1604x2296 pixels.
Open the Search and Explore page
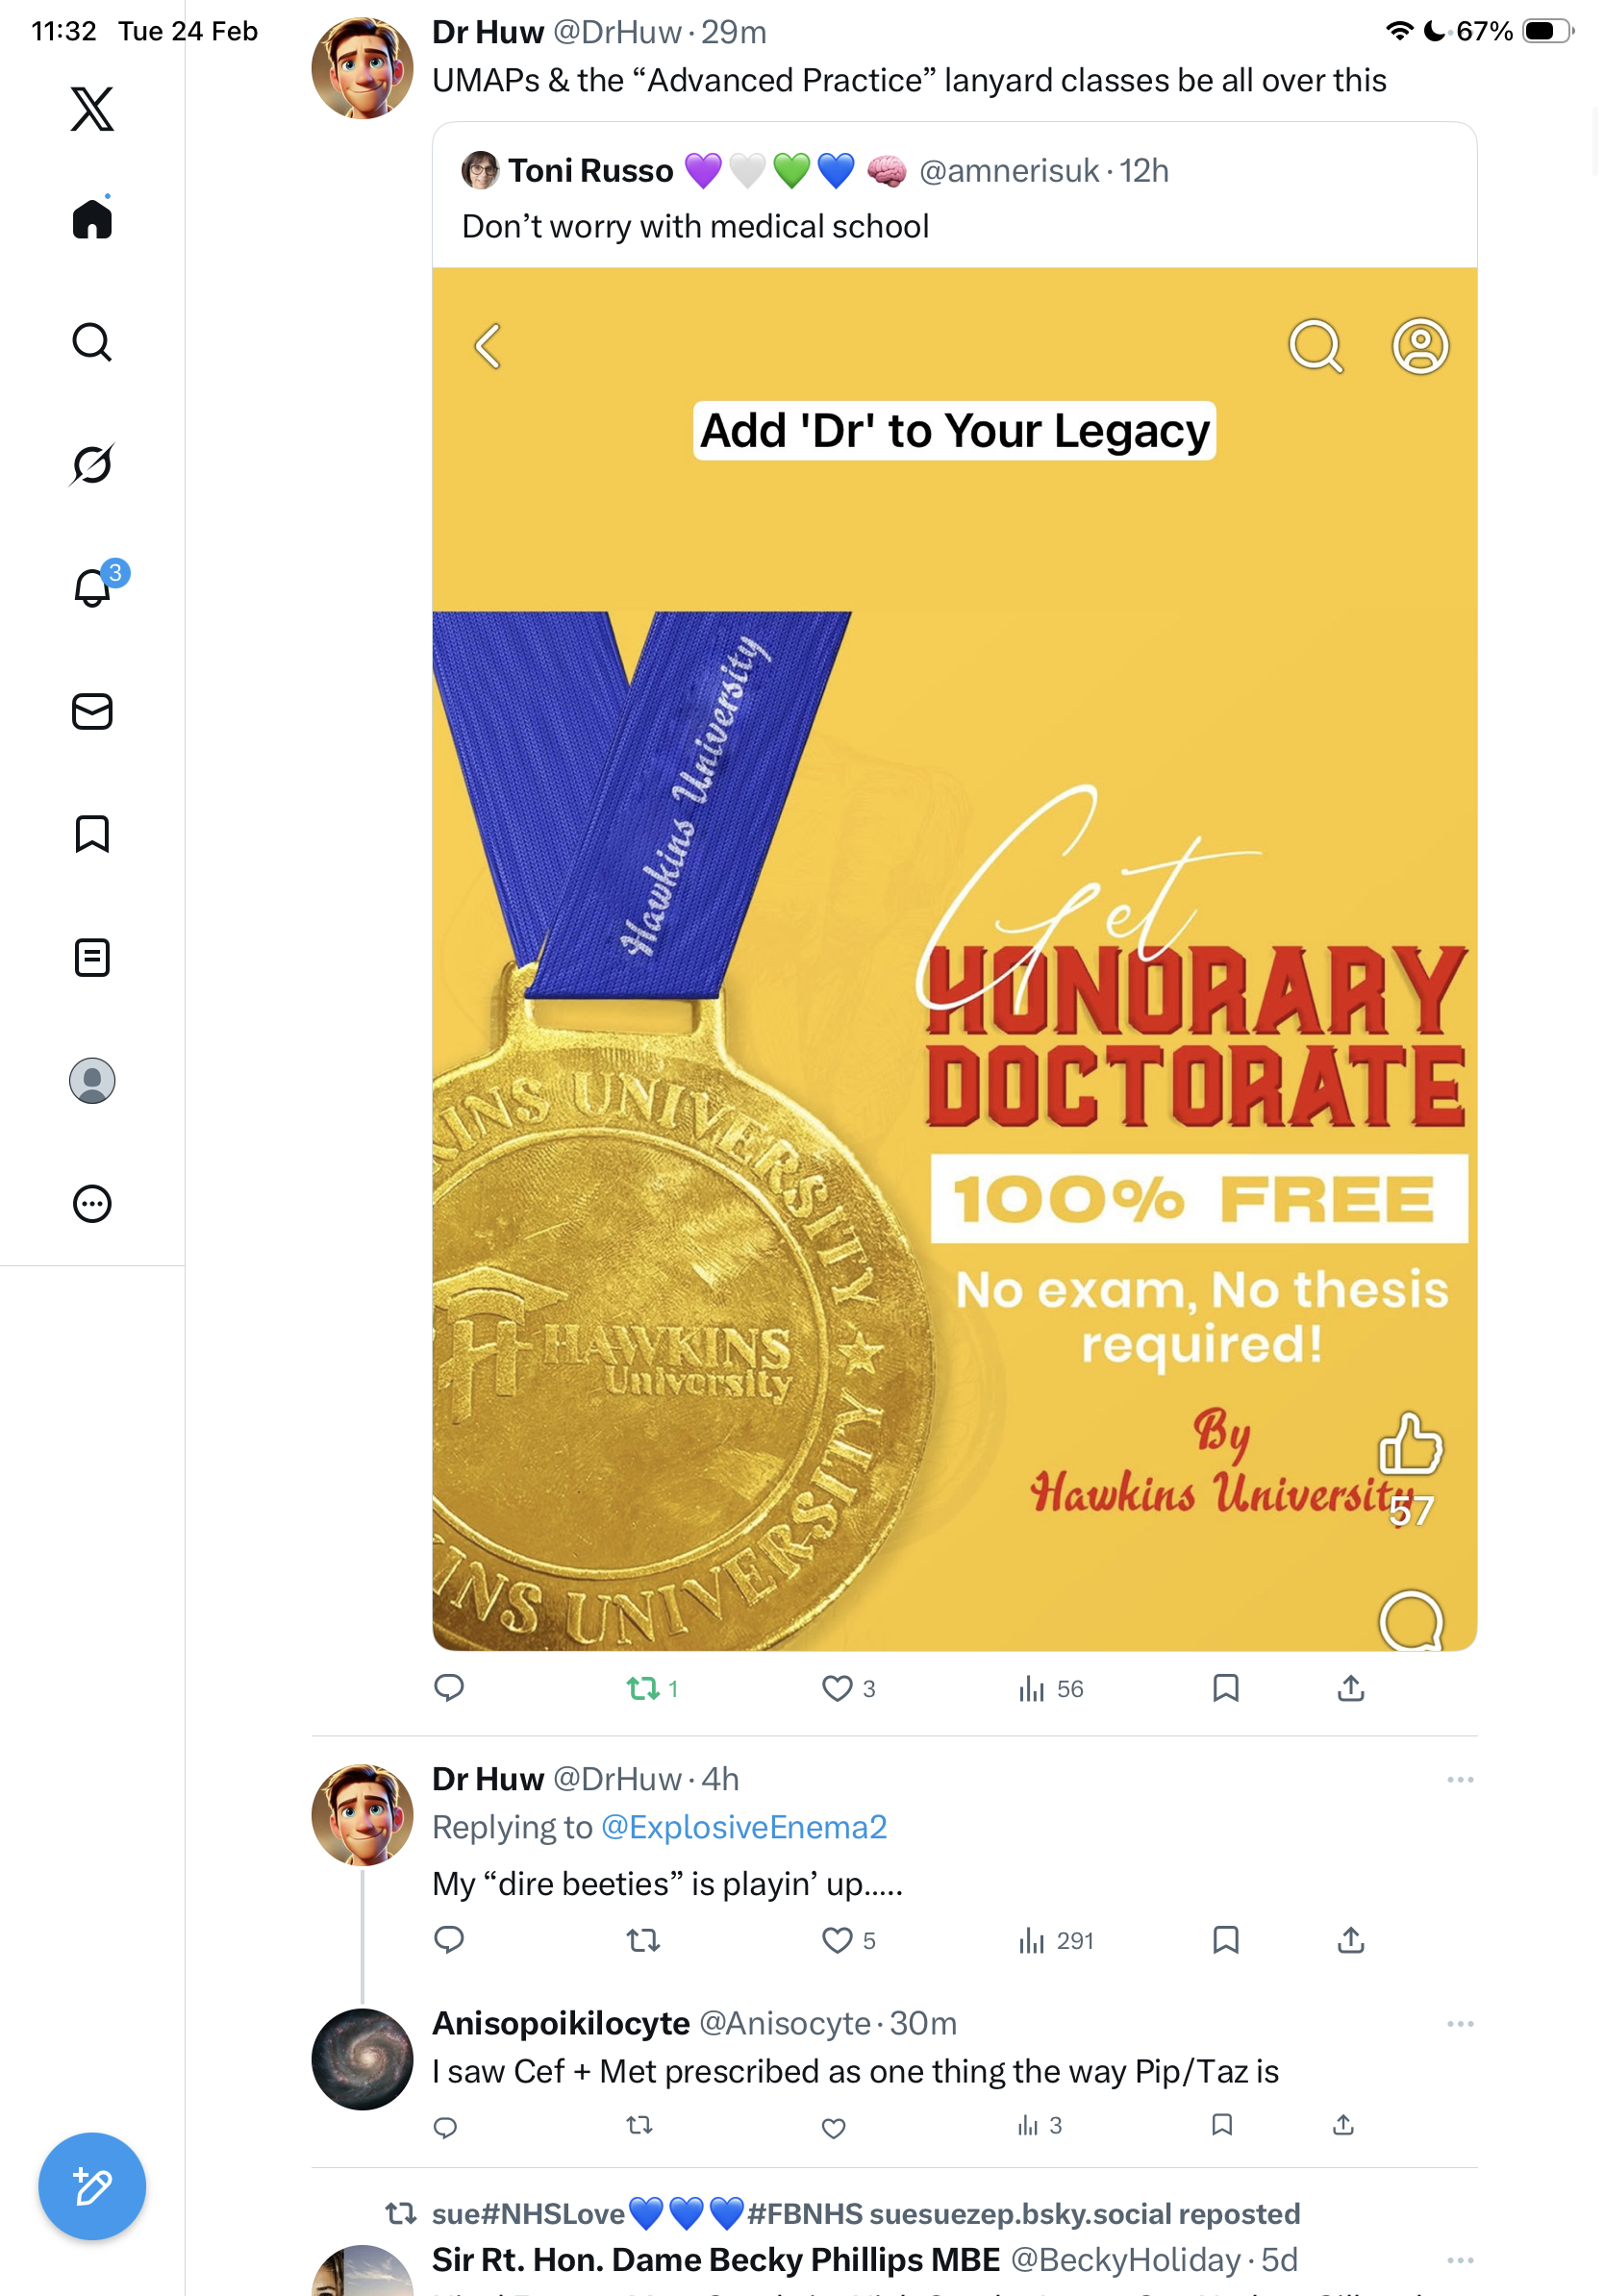coord(92,342)
